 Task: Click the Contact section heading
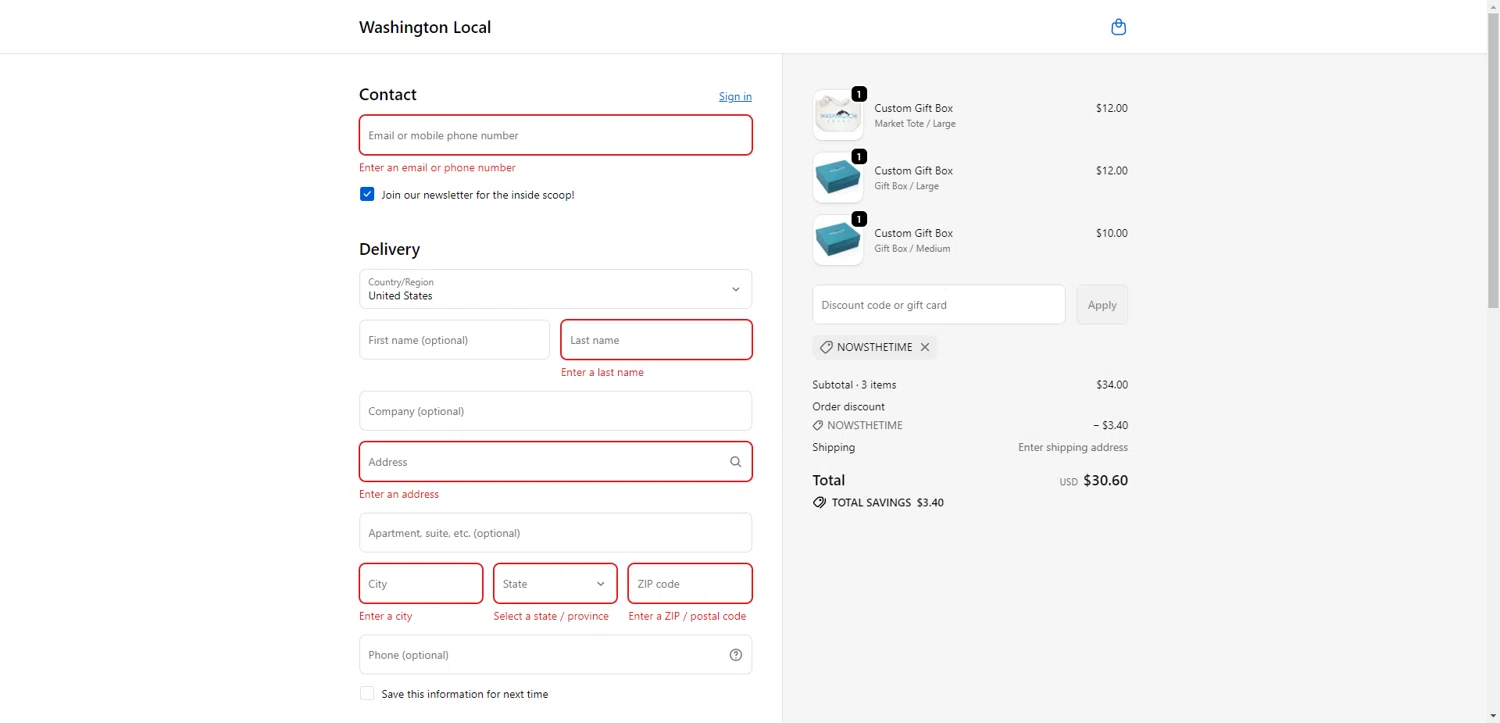(x=388, y=95)
